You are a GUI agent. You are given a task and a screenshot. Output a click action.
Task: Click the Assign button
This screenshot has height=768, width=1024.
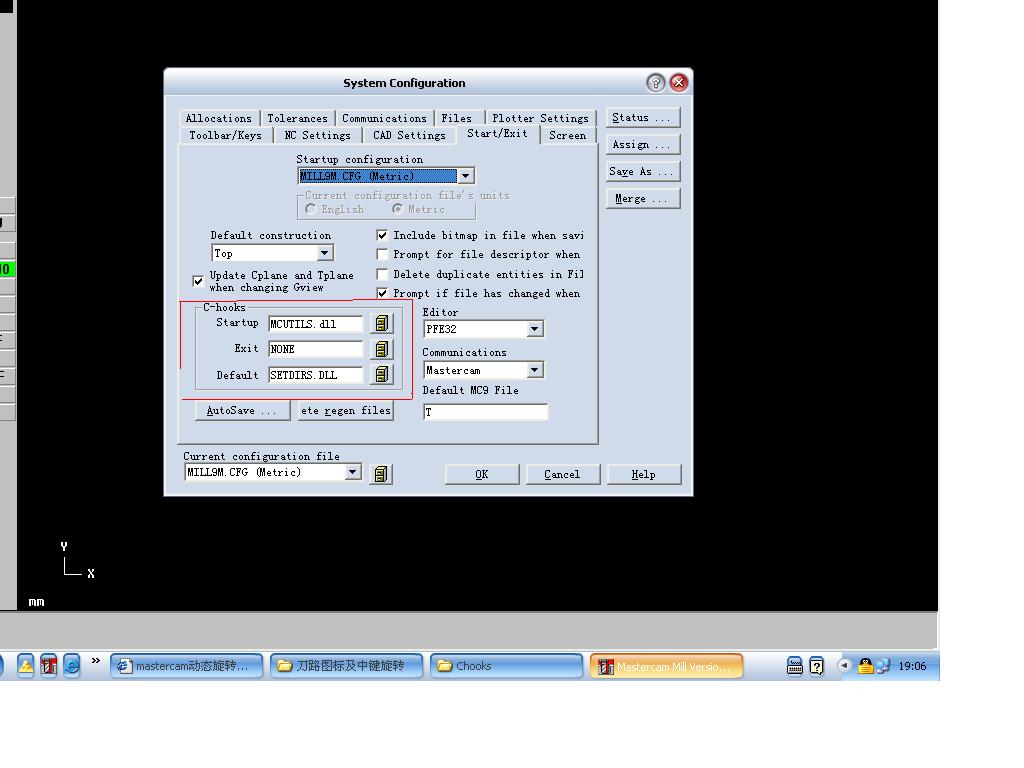[643, 144]
